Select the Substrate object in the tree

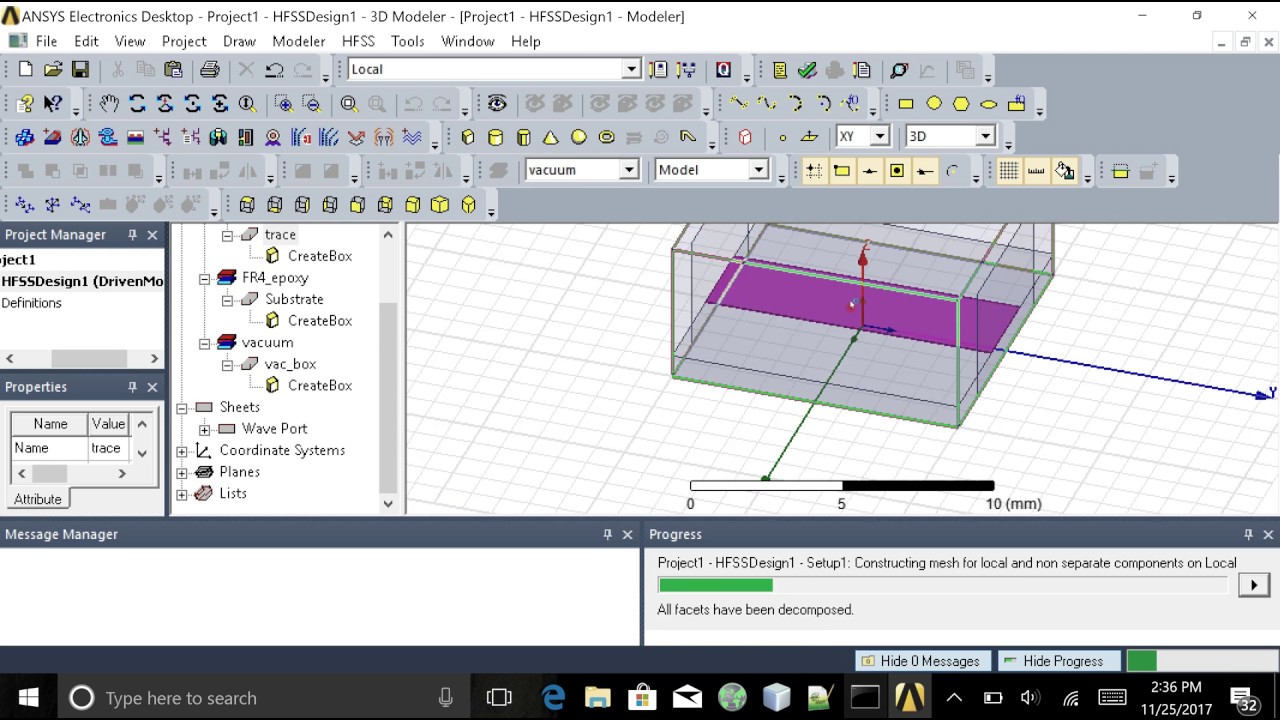tap(294, 299)
